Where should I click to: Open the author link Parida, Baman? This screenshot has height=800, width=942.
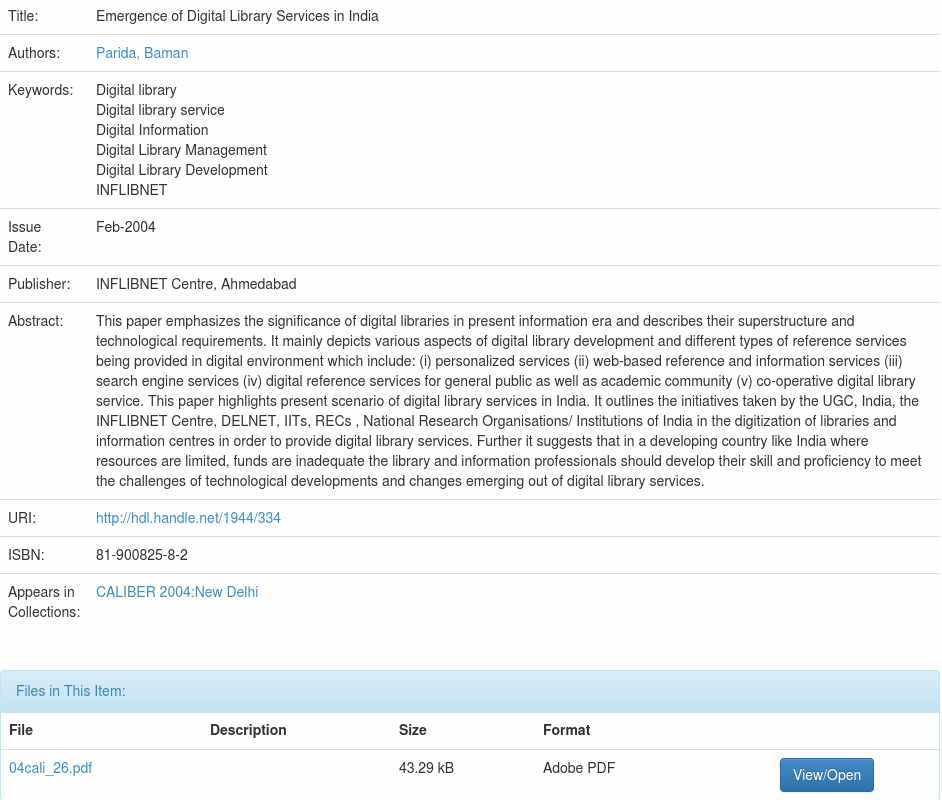point(142,53)
